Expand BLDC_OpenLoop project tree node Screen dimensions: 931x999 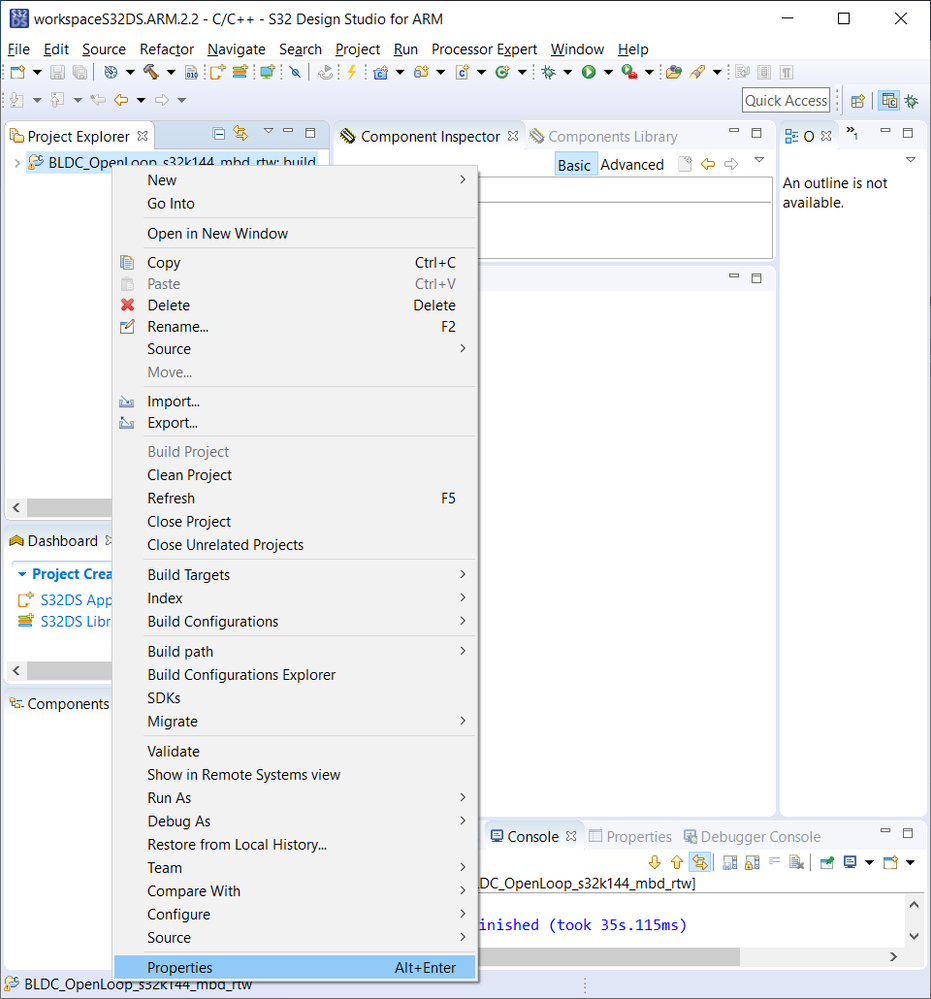(x=17, y=163)
